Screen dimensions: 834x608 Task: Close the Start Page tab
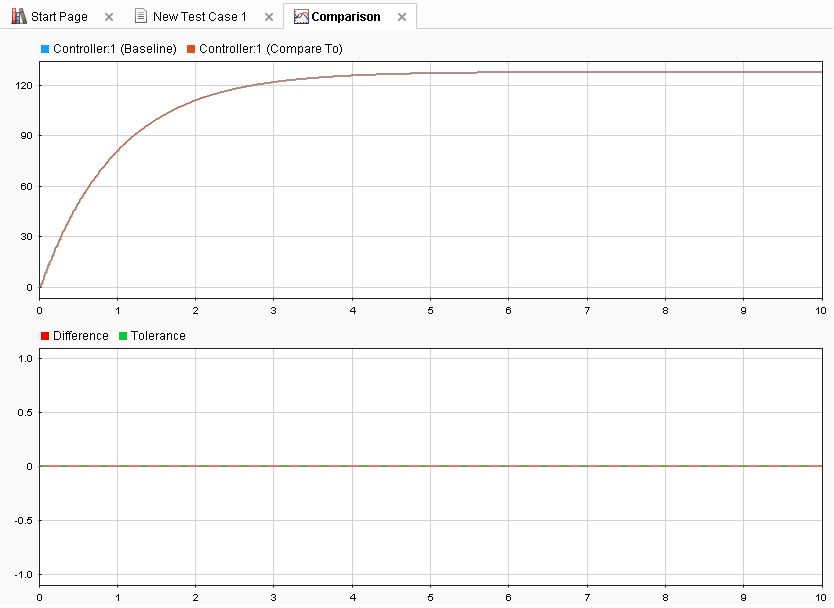pos(109,17)
